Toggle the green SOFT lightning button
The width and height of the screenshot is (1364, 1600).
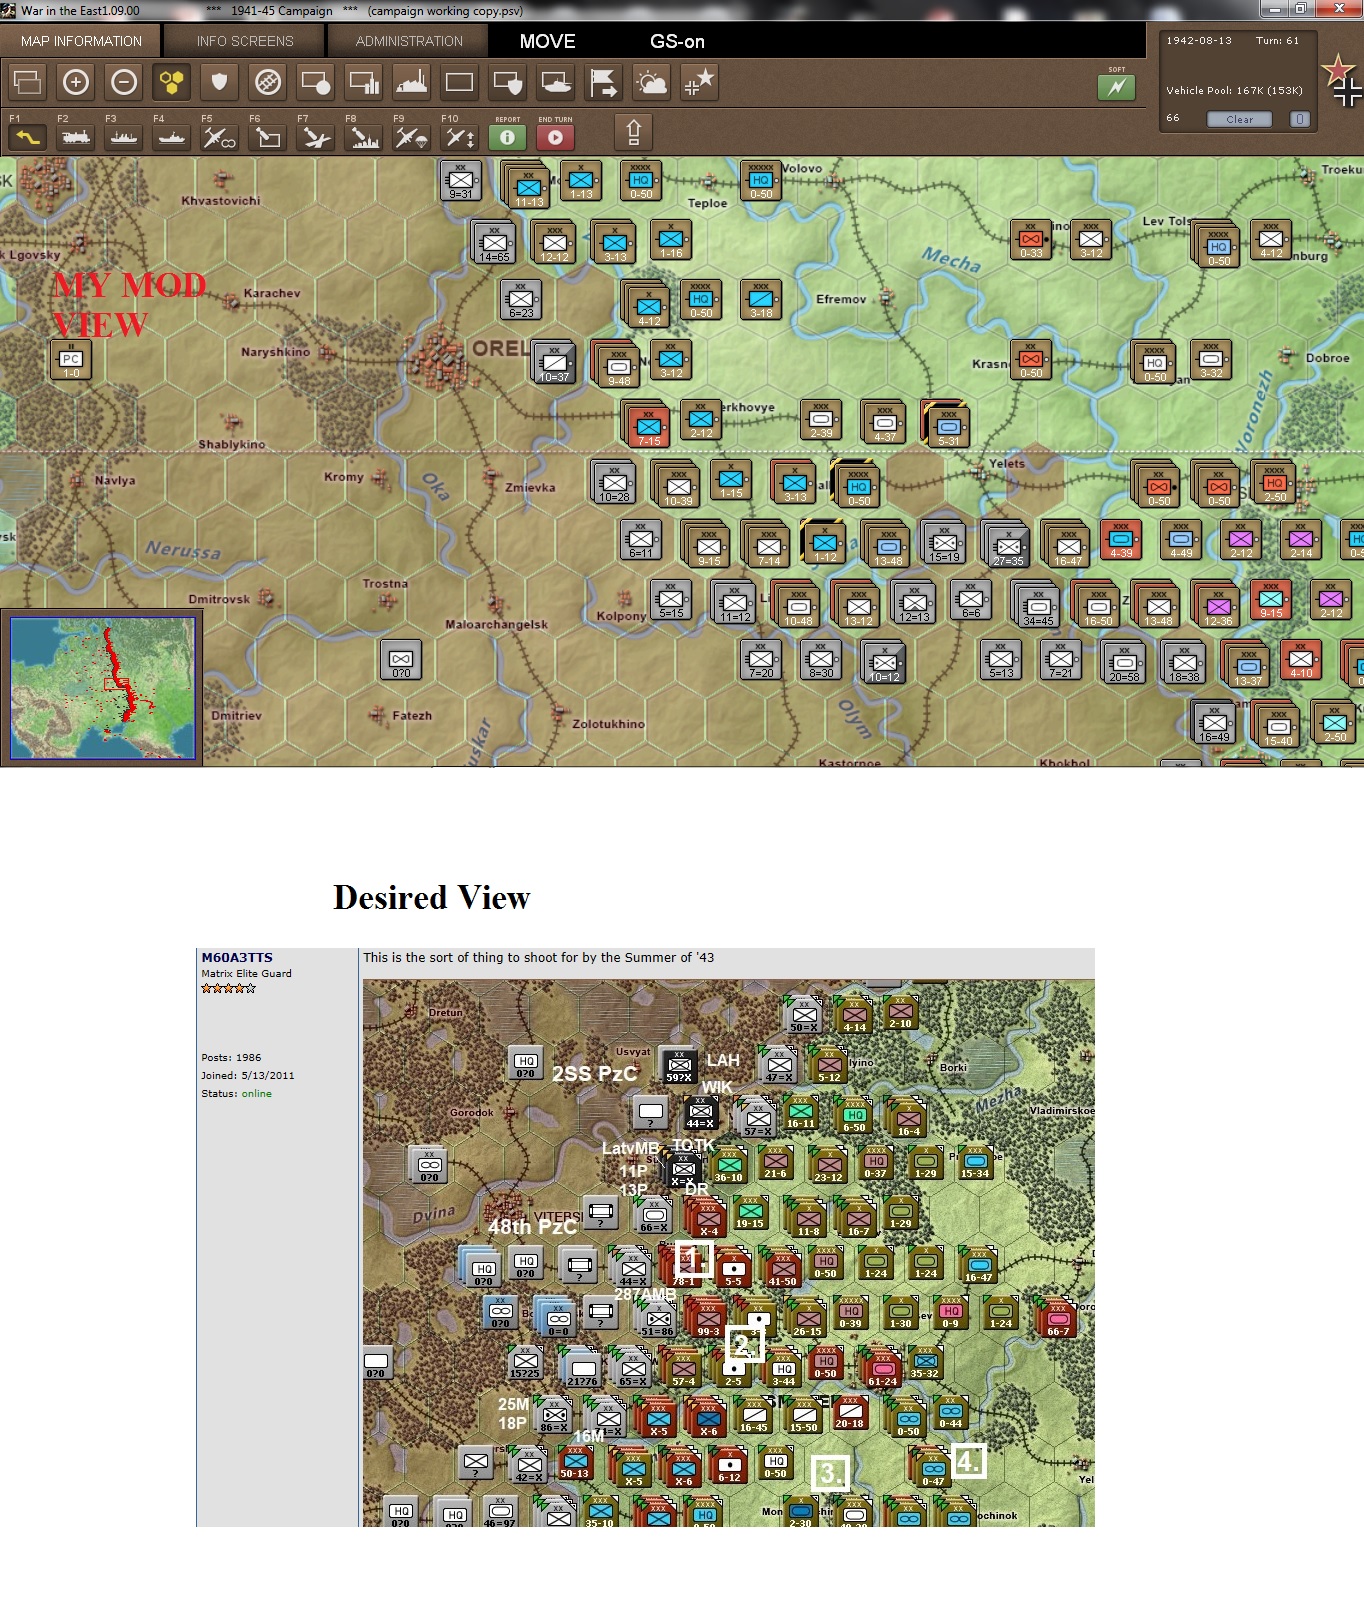tap(1117, 87)
